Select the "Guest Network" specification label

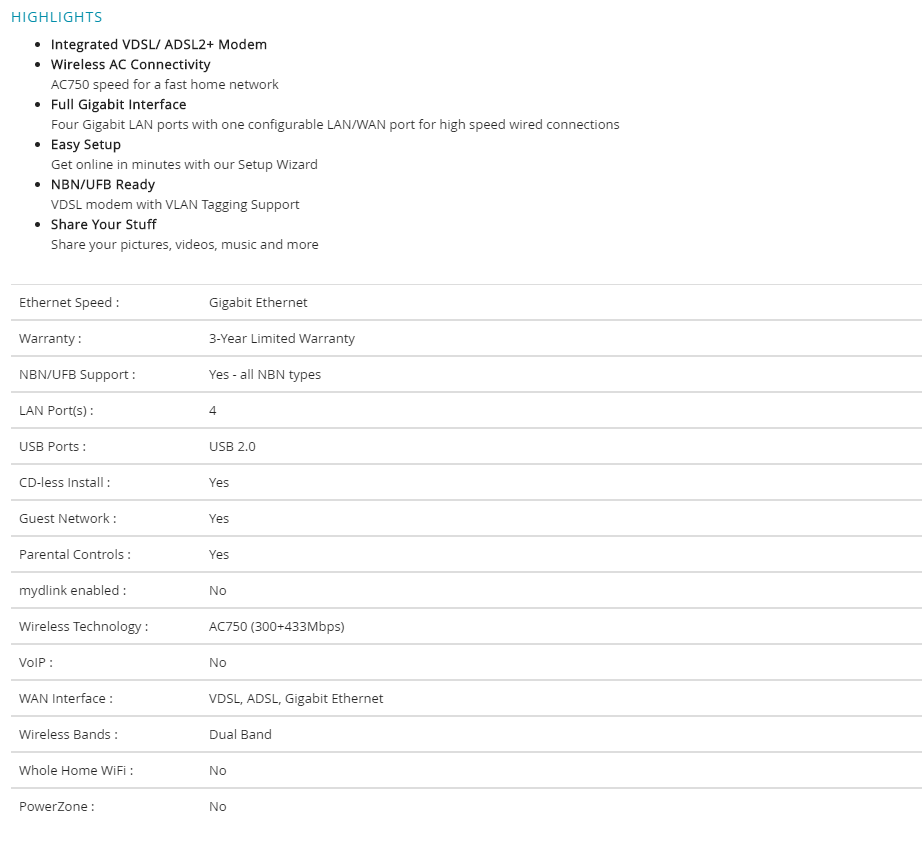68,518
